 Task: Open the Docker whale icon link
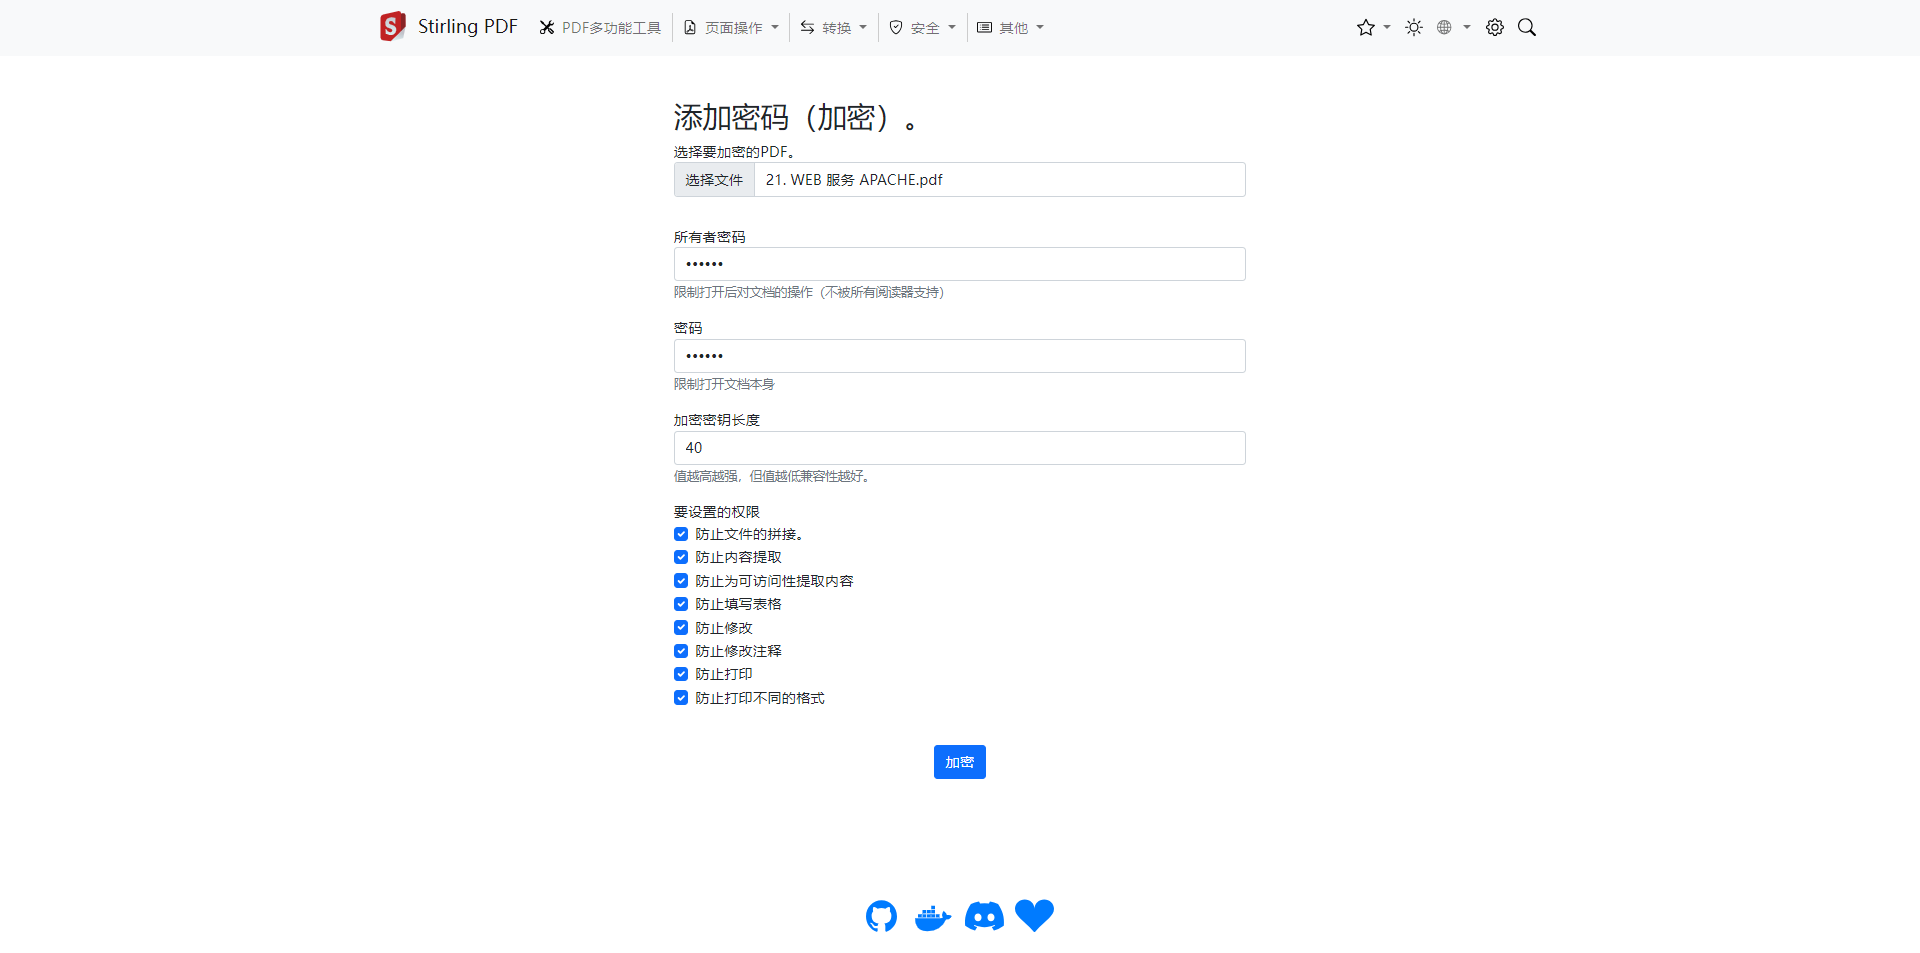[933, 917]
